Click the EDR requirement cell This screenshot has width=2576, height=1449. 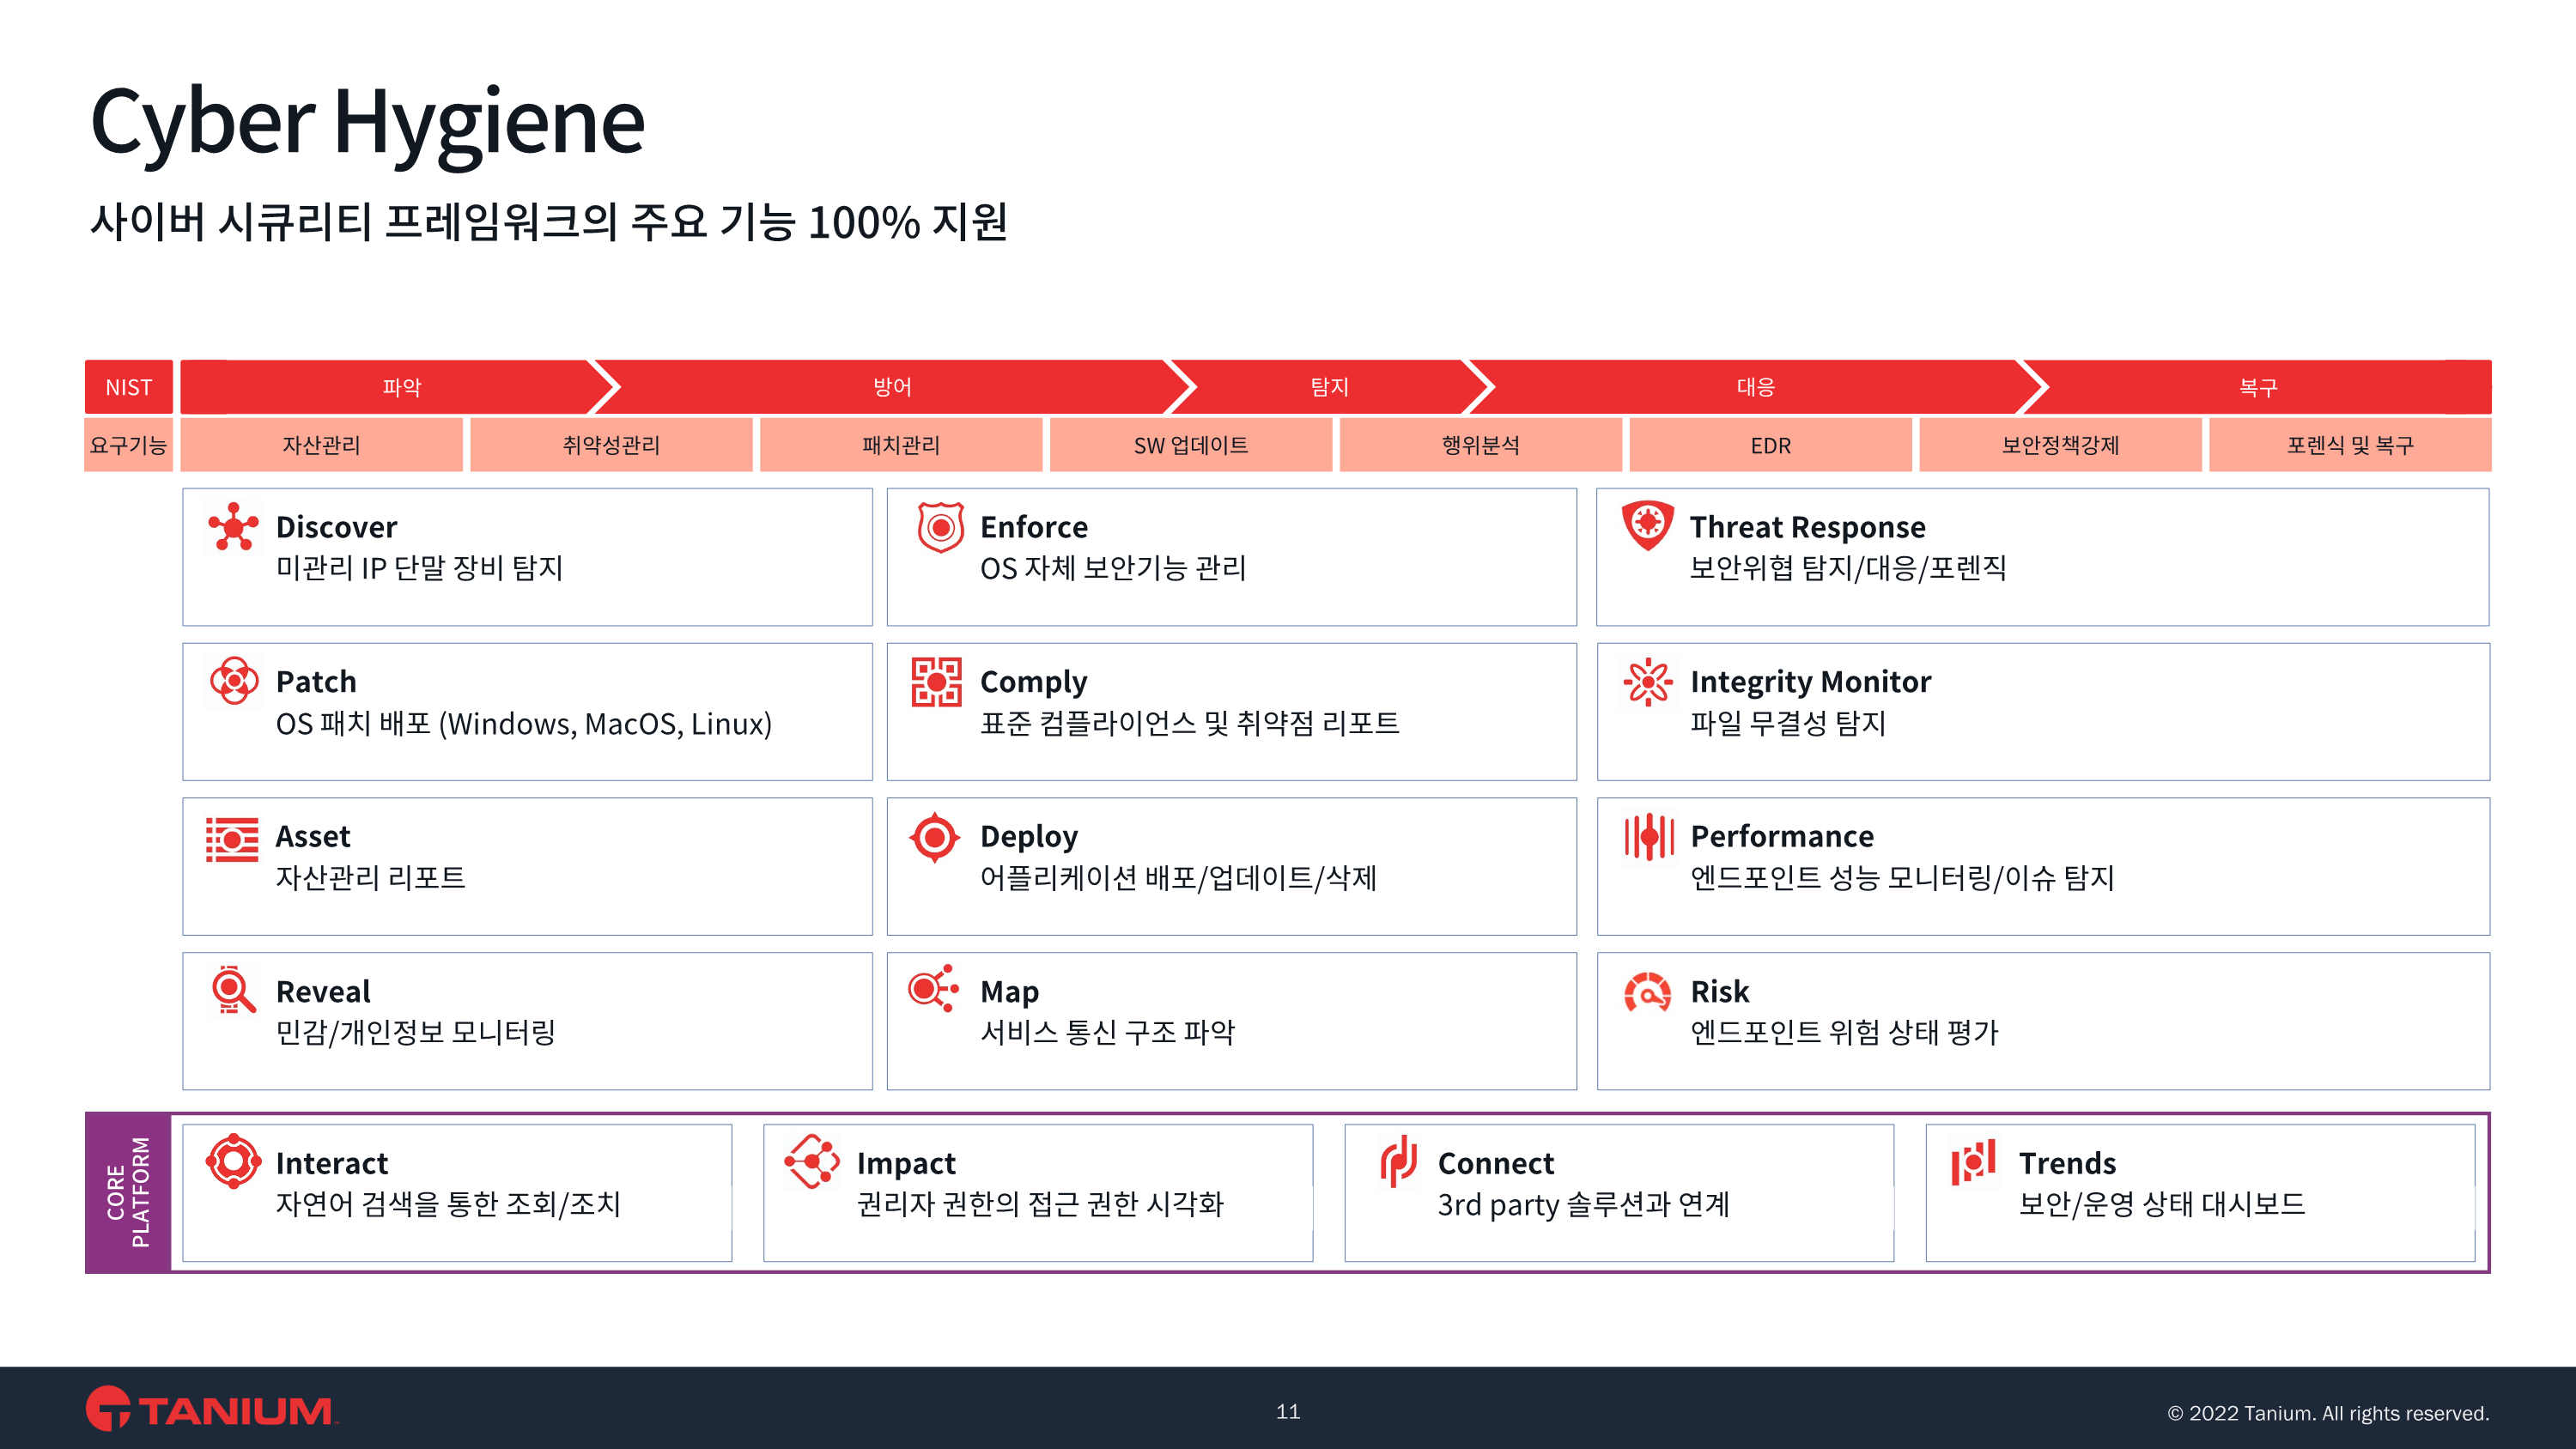pos(1770,446)
